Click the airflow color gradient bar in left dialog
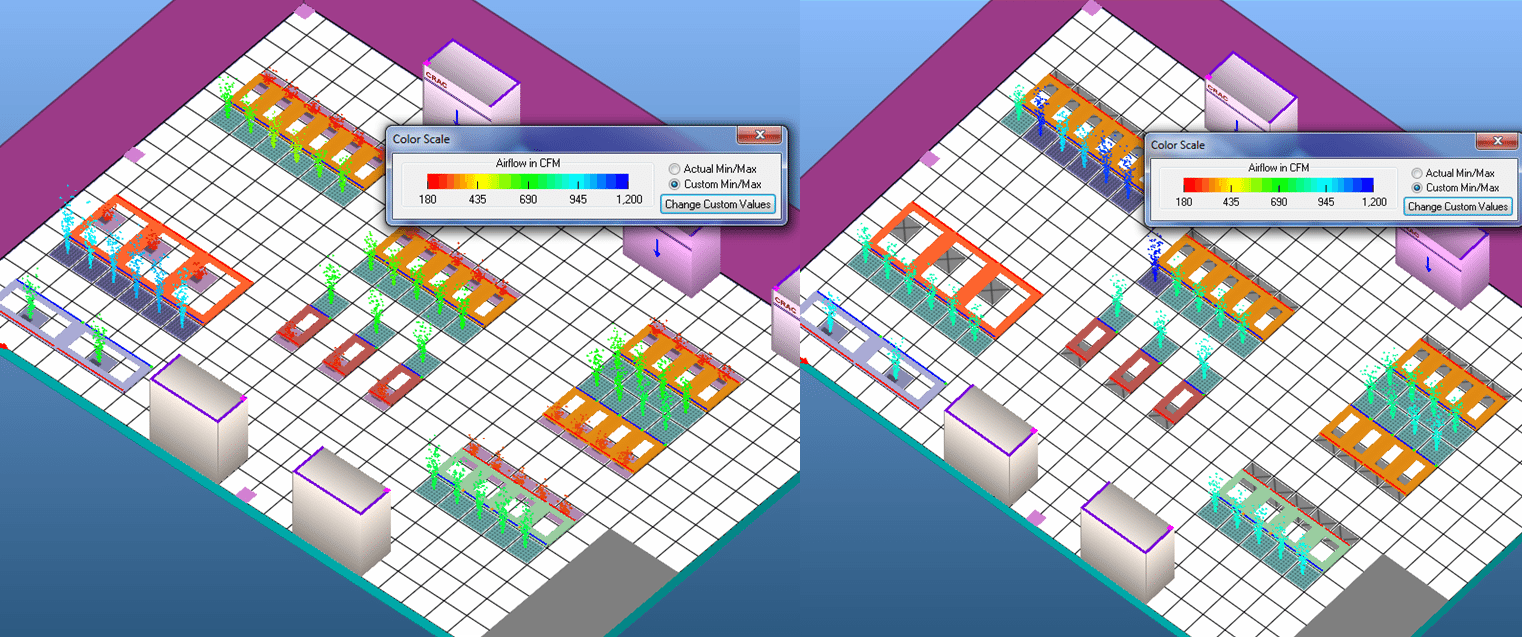The width and height of the screenshot is (1522, 637). tap(528, 181)
